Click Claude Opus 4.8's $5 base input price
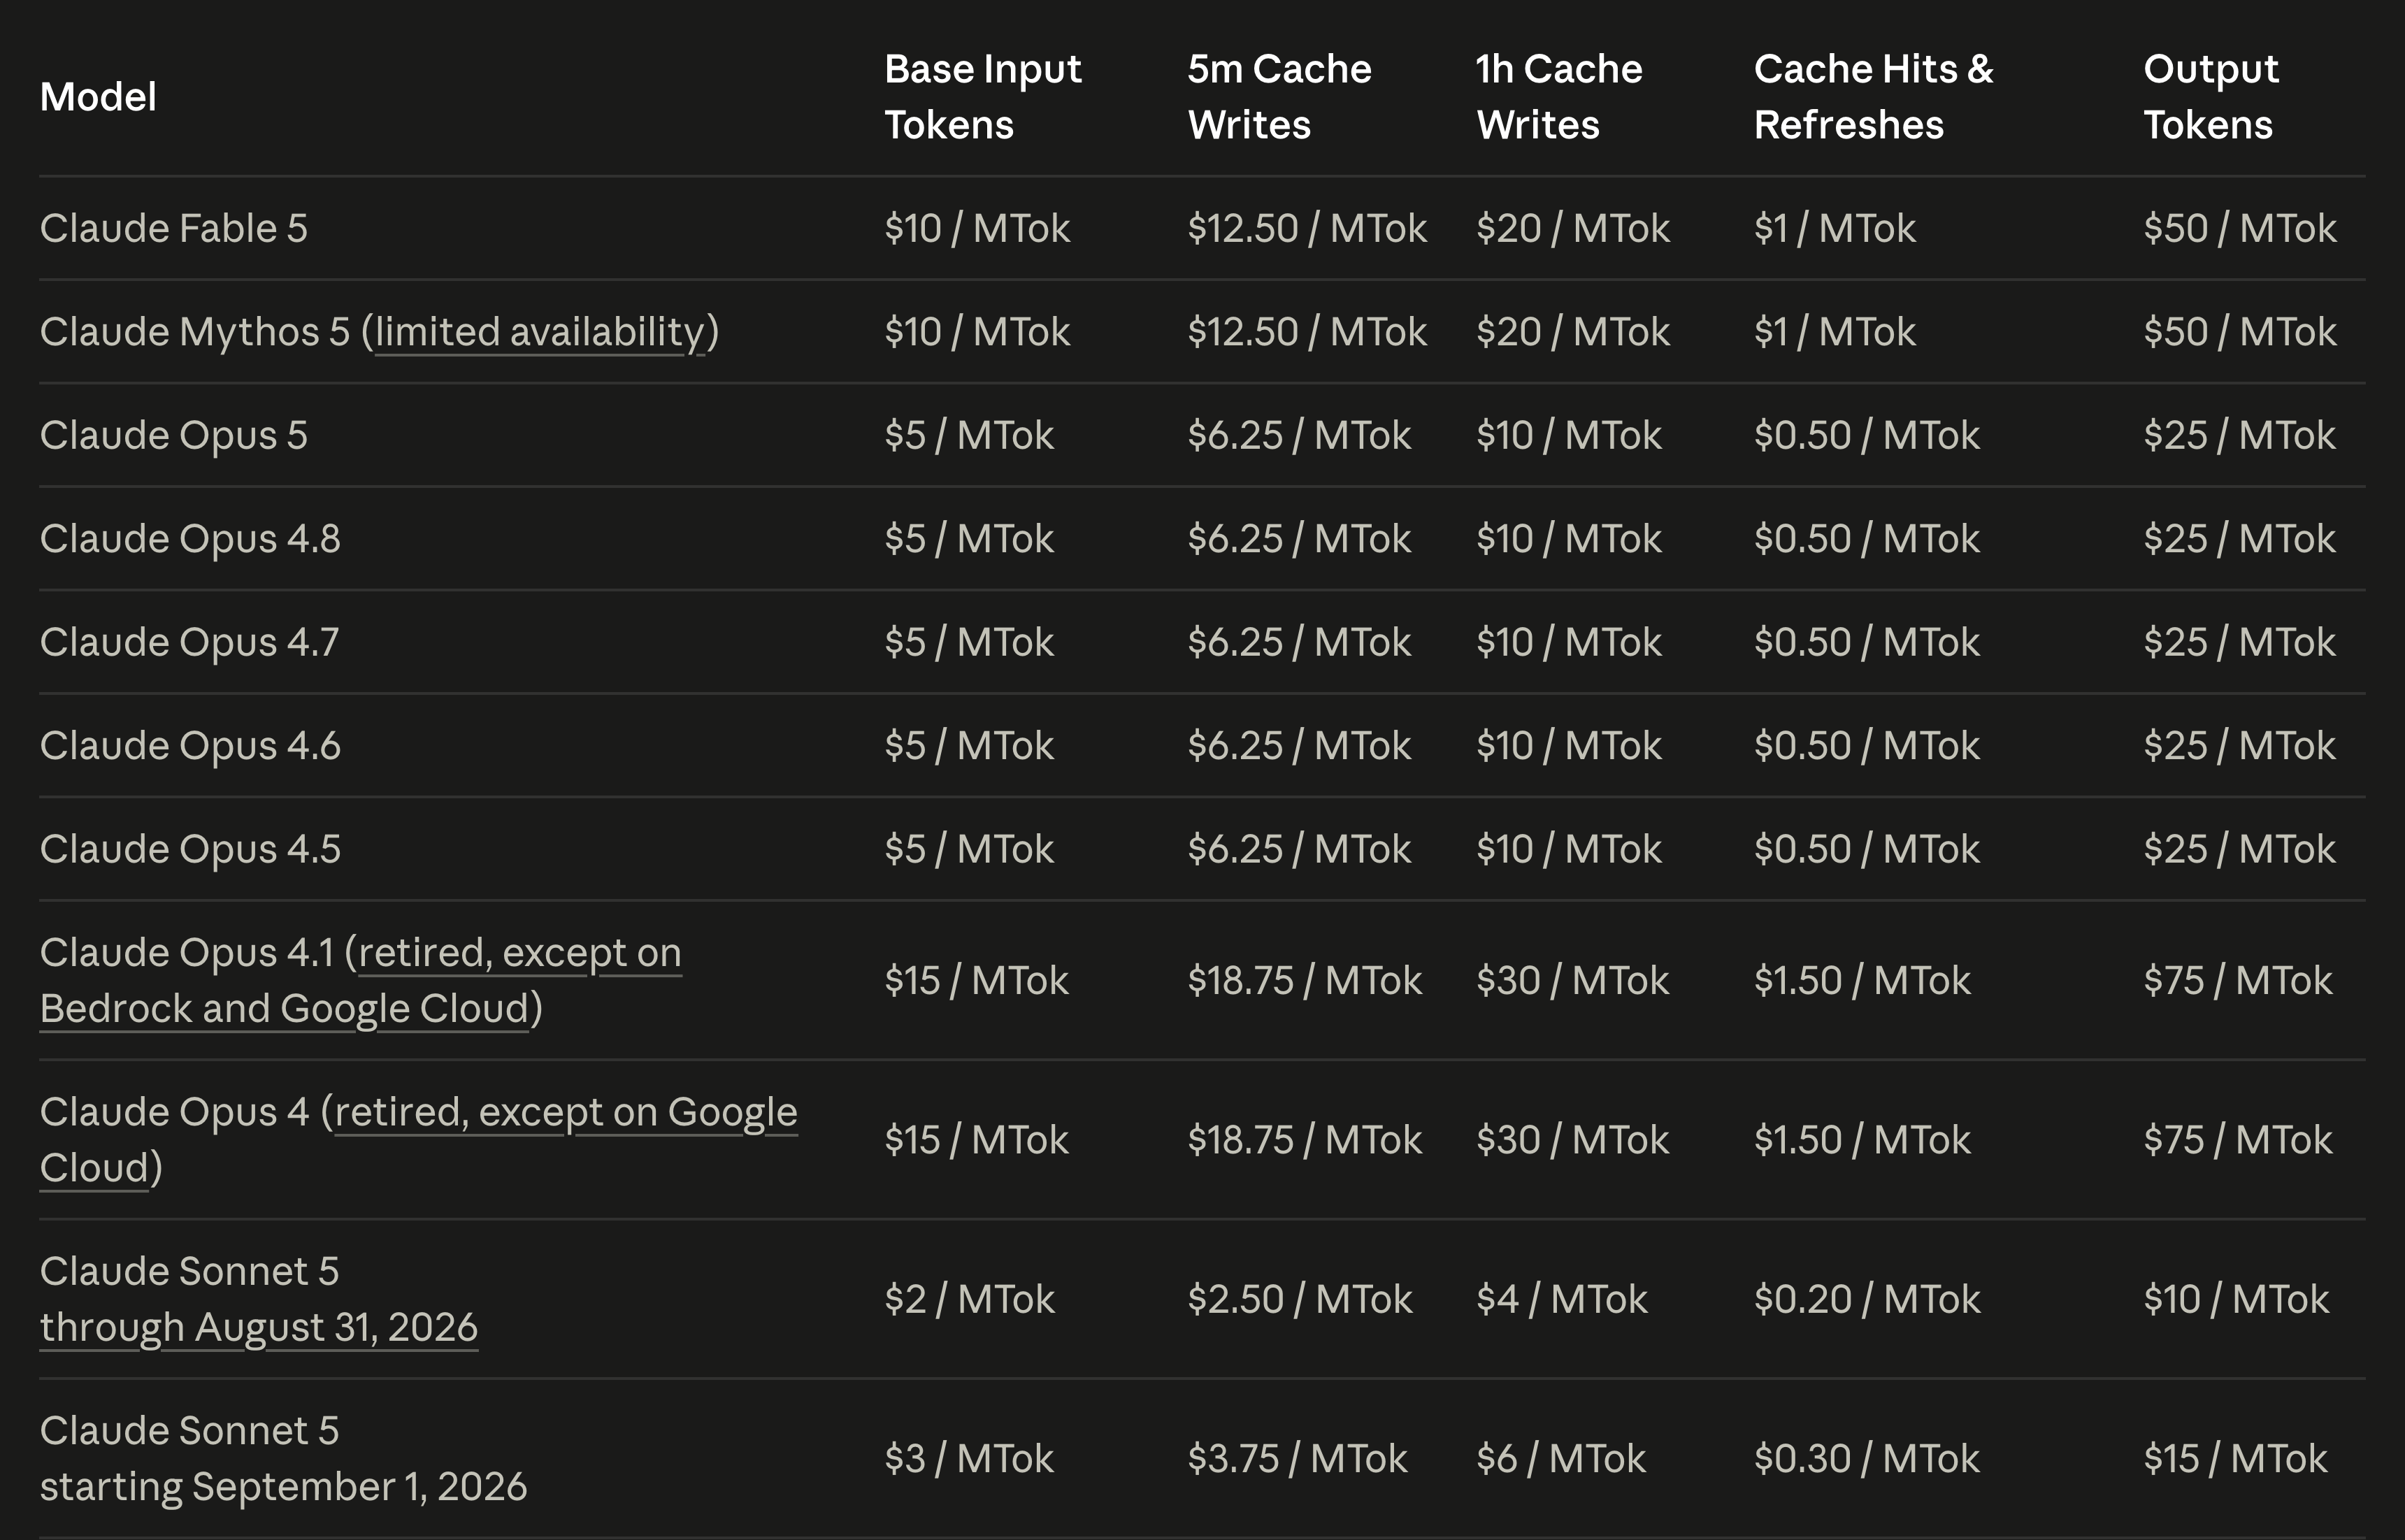 coord(969,539)
